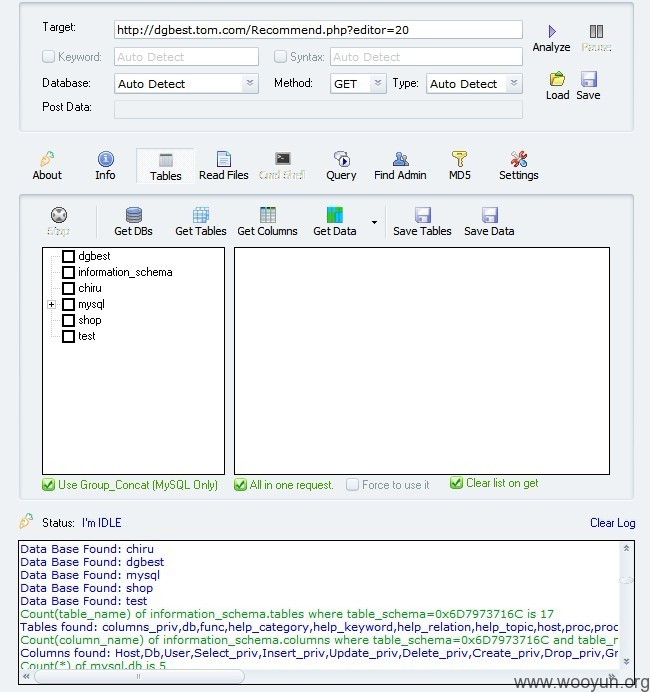This screenshot has width=650, height=692.
Task: Open the Find Admin icon
Action: (400, 158)
